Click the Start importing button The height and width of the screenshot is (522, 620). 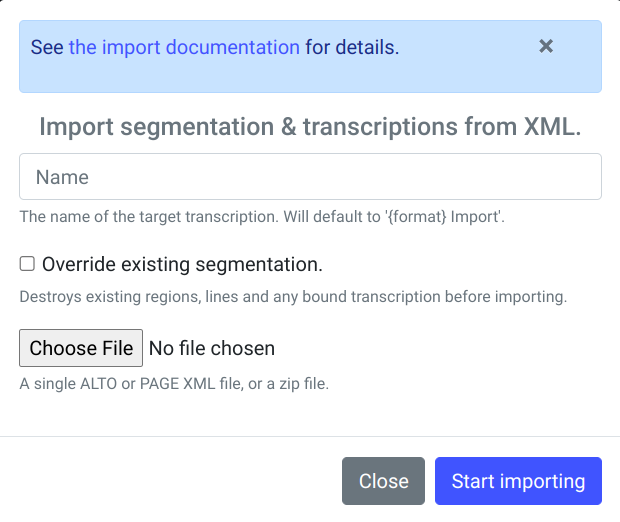518,481
